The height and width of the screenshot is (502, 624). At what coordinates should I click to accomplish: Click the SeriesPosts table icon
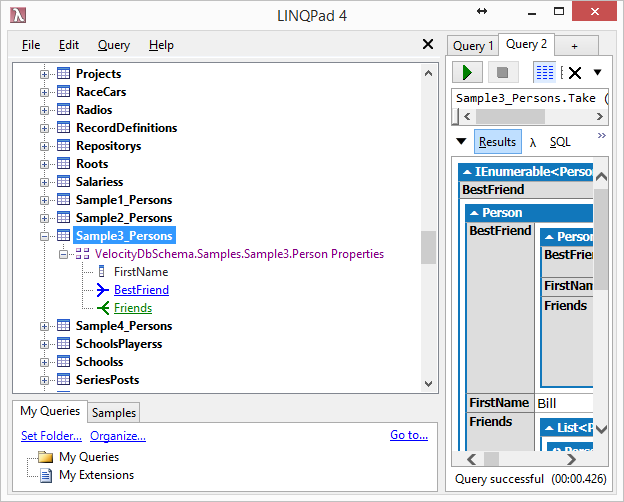[63, 379]
